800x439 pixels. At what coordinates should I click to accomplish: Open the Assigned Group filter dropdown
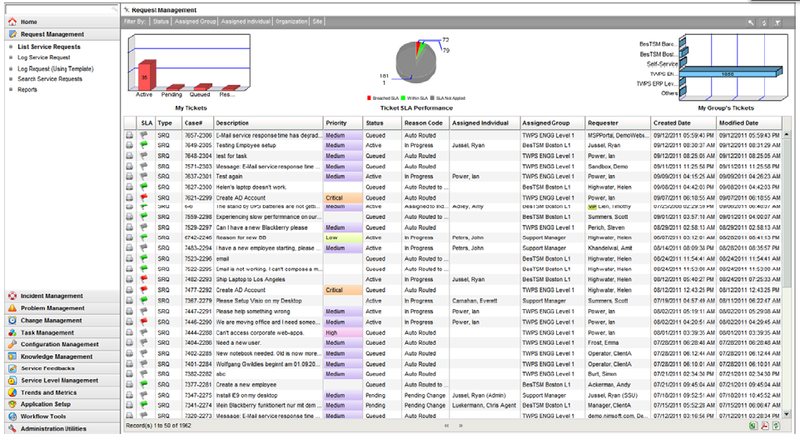(195, 21)
